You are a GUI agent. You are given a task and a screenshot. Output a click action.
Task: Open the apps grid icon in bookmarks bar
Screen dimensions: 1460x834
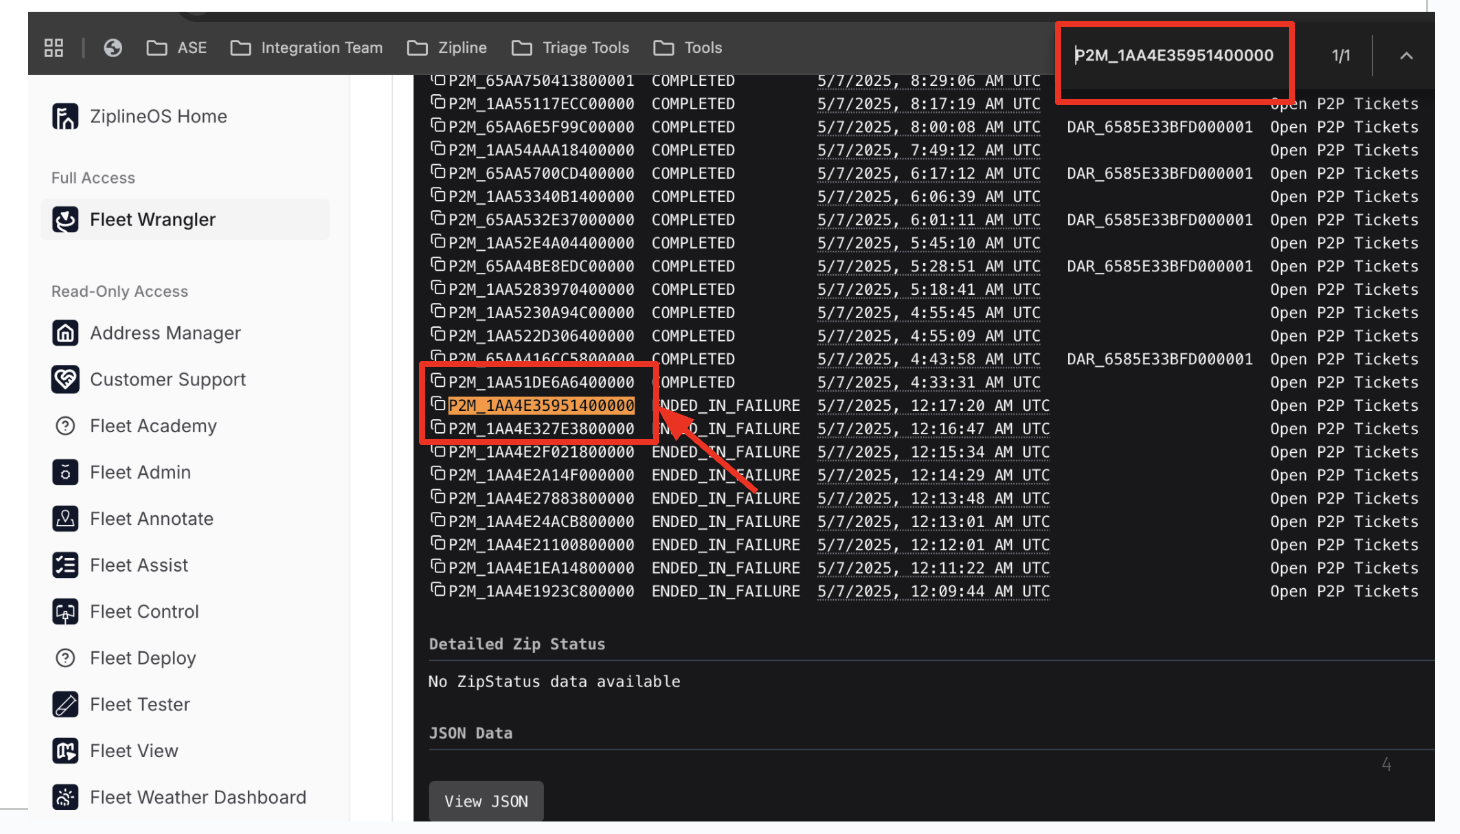click(54, 48)
